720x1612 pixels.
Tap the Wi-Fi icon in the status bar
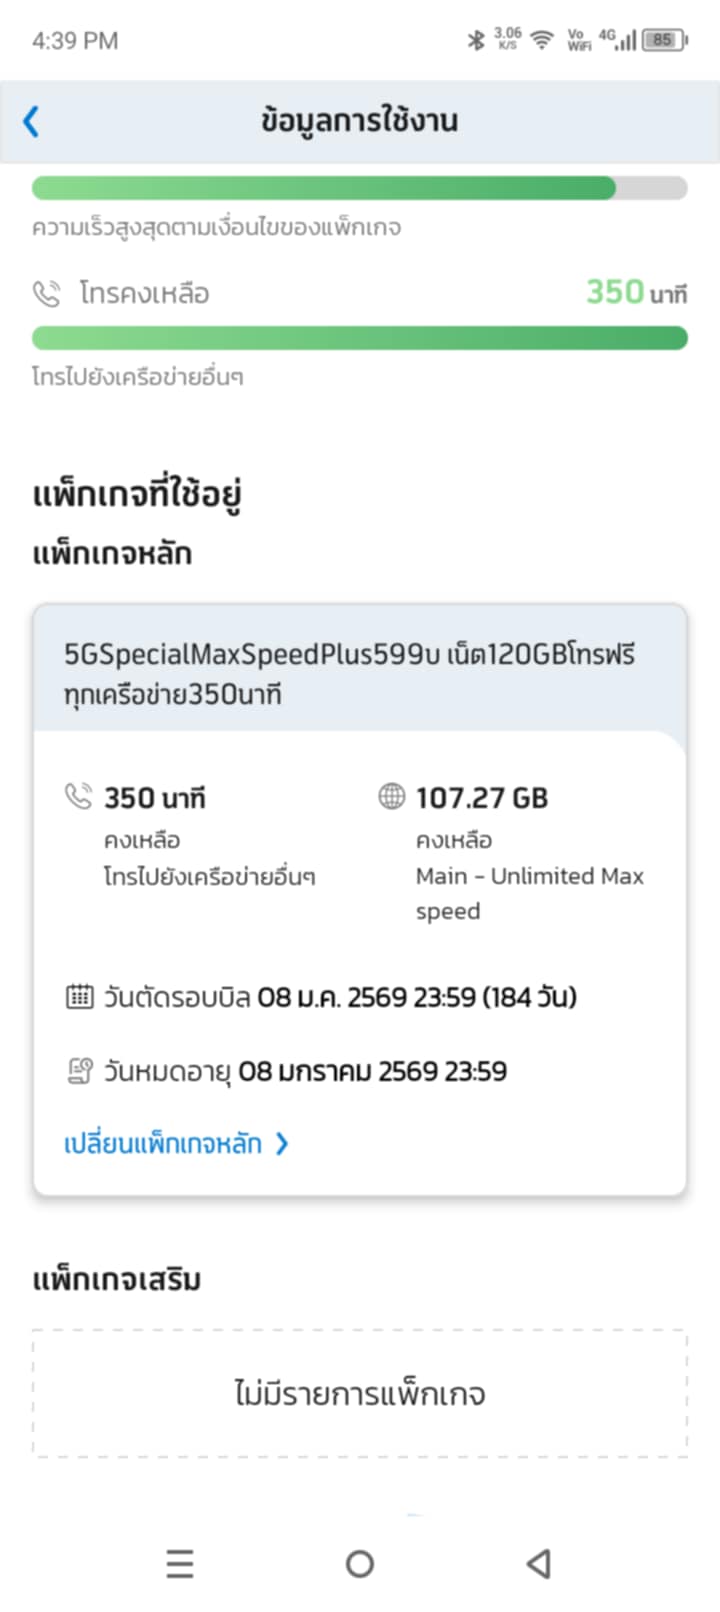(x=542, y=40)
